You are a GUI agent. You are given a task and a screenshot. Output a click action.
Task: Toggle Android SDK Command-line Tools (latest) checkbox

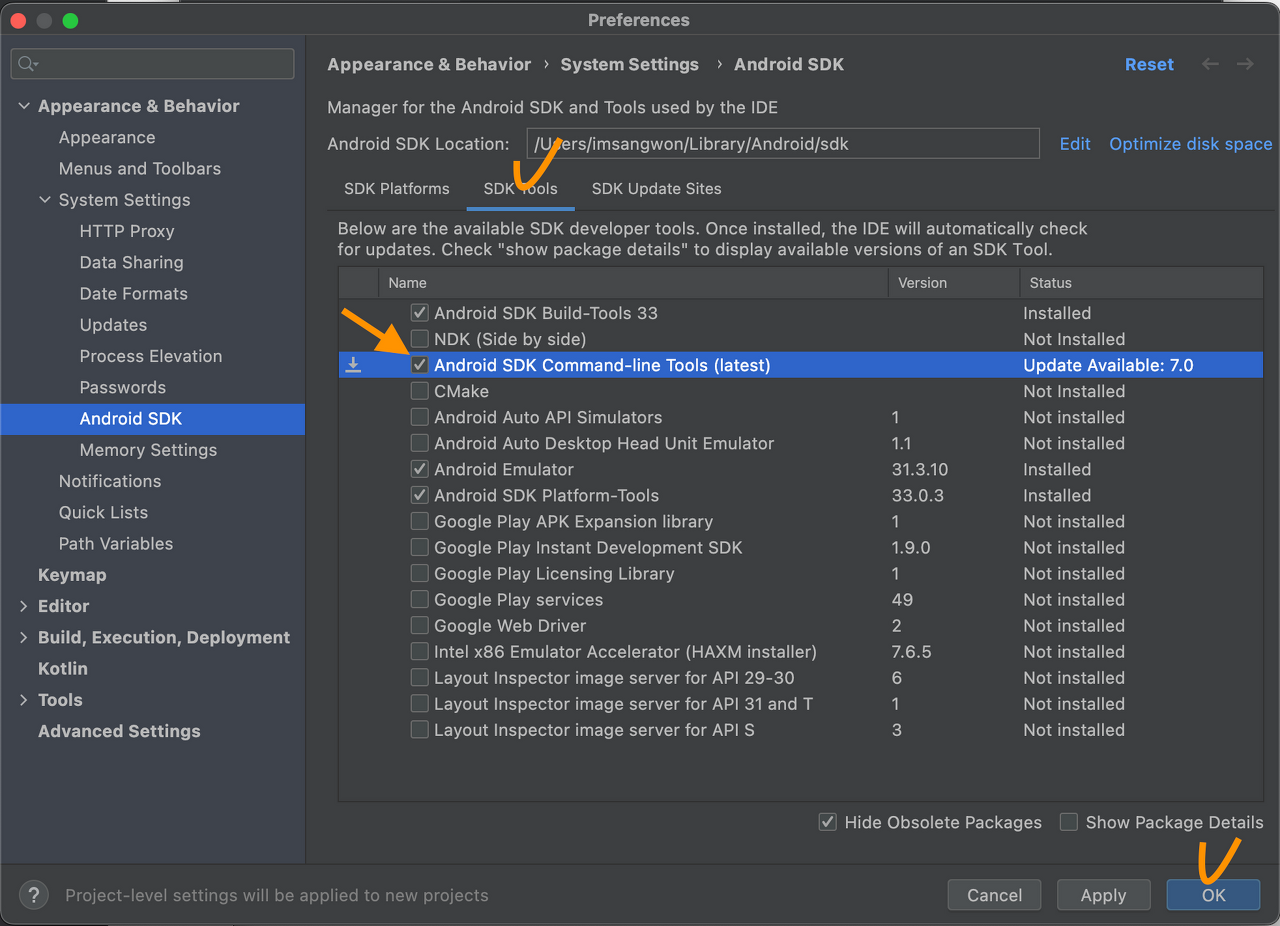(420, 365)
